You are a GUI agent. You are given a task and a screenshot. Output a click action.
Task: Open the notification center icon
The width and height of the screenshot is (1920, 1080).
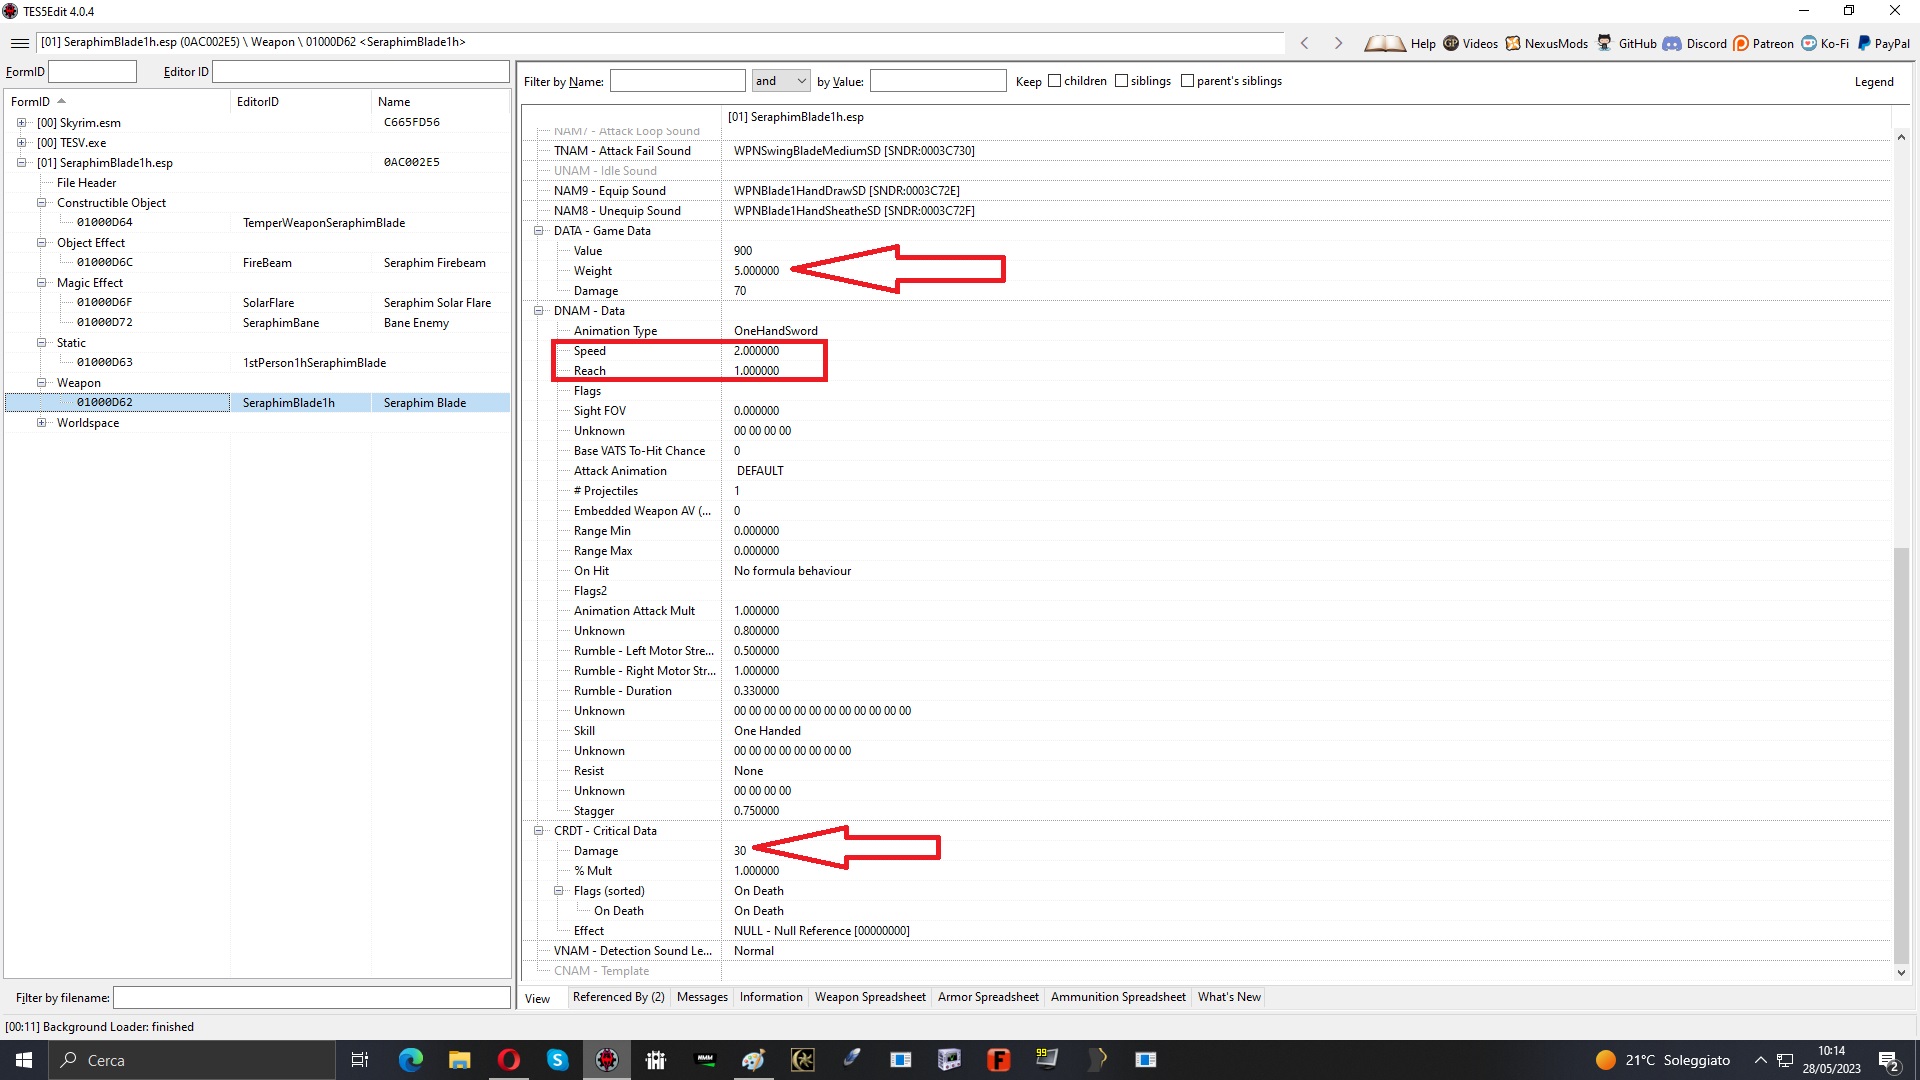click(1889, 1060)
